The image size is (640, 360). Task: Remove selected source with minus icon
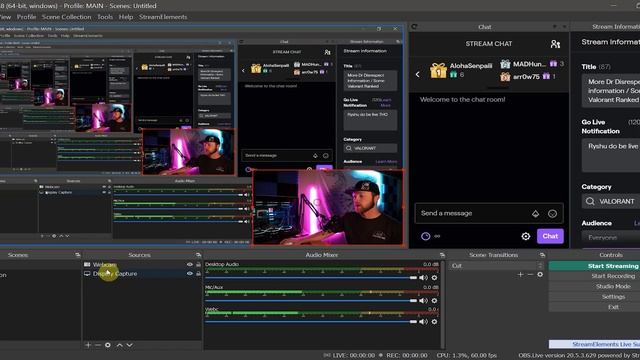[98, 345]
